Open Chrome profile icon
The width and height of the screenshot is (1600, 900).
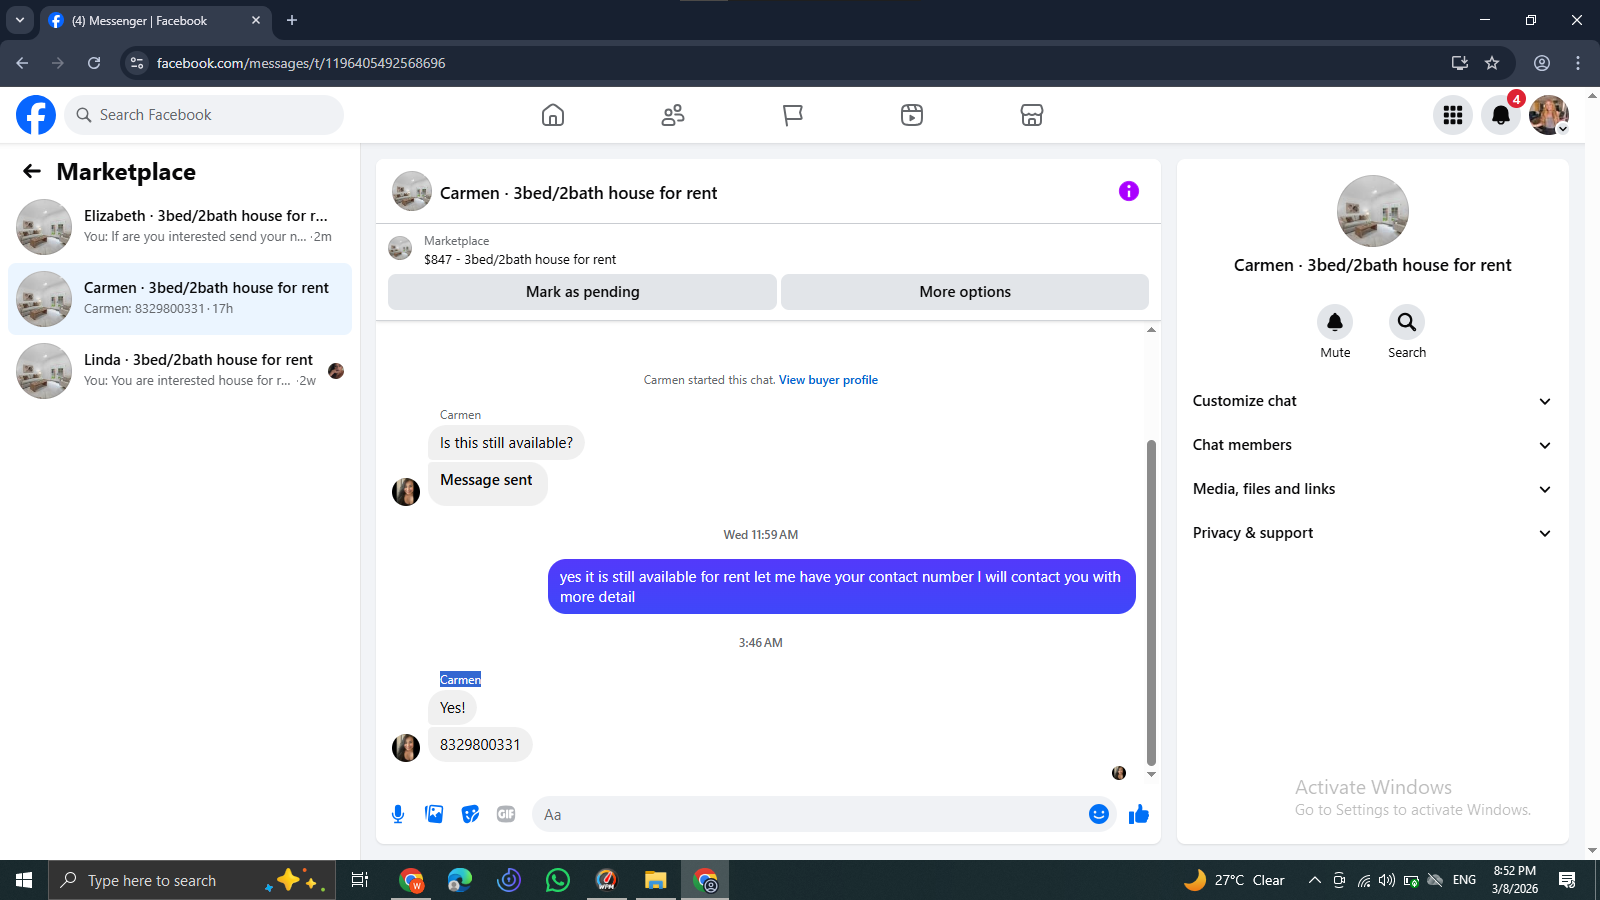1542,63
